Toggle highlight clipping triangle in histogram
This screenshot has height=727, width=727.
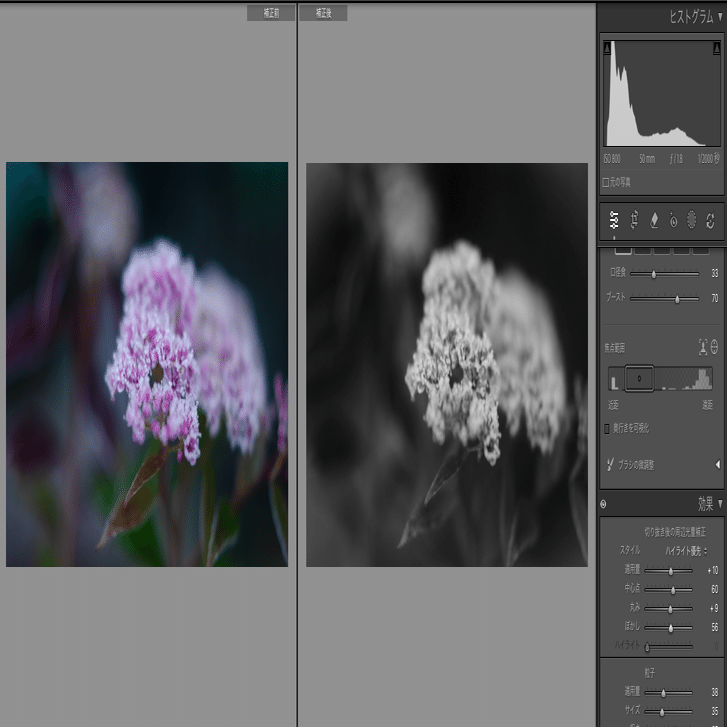click(x=716, y=47)
